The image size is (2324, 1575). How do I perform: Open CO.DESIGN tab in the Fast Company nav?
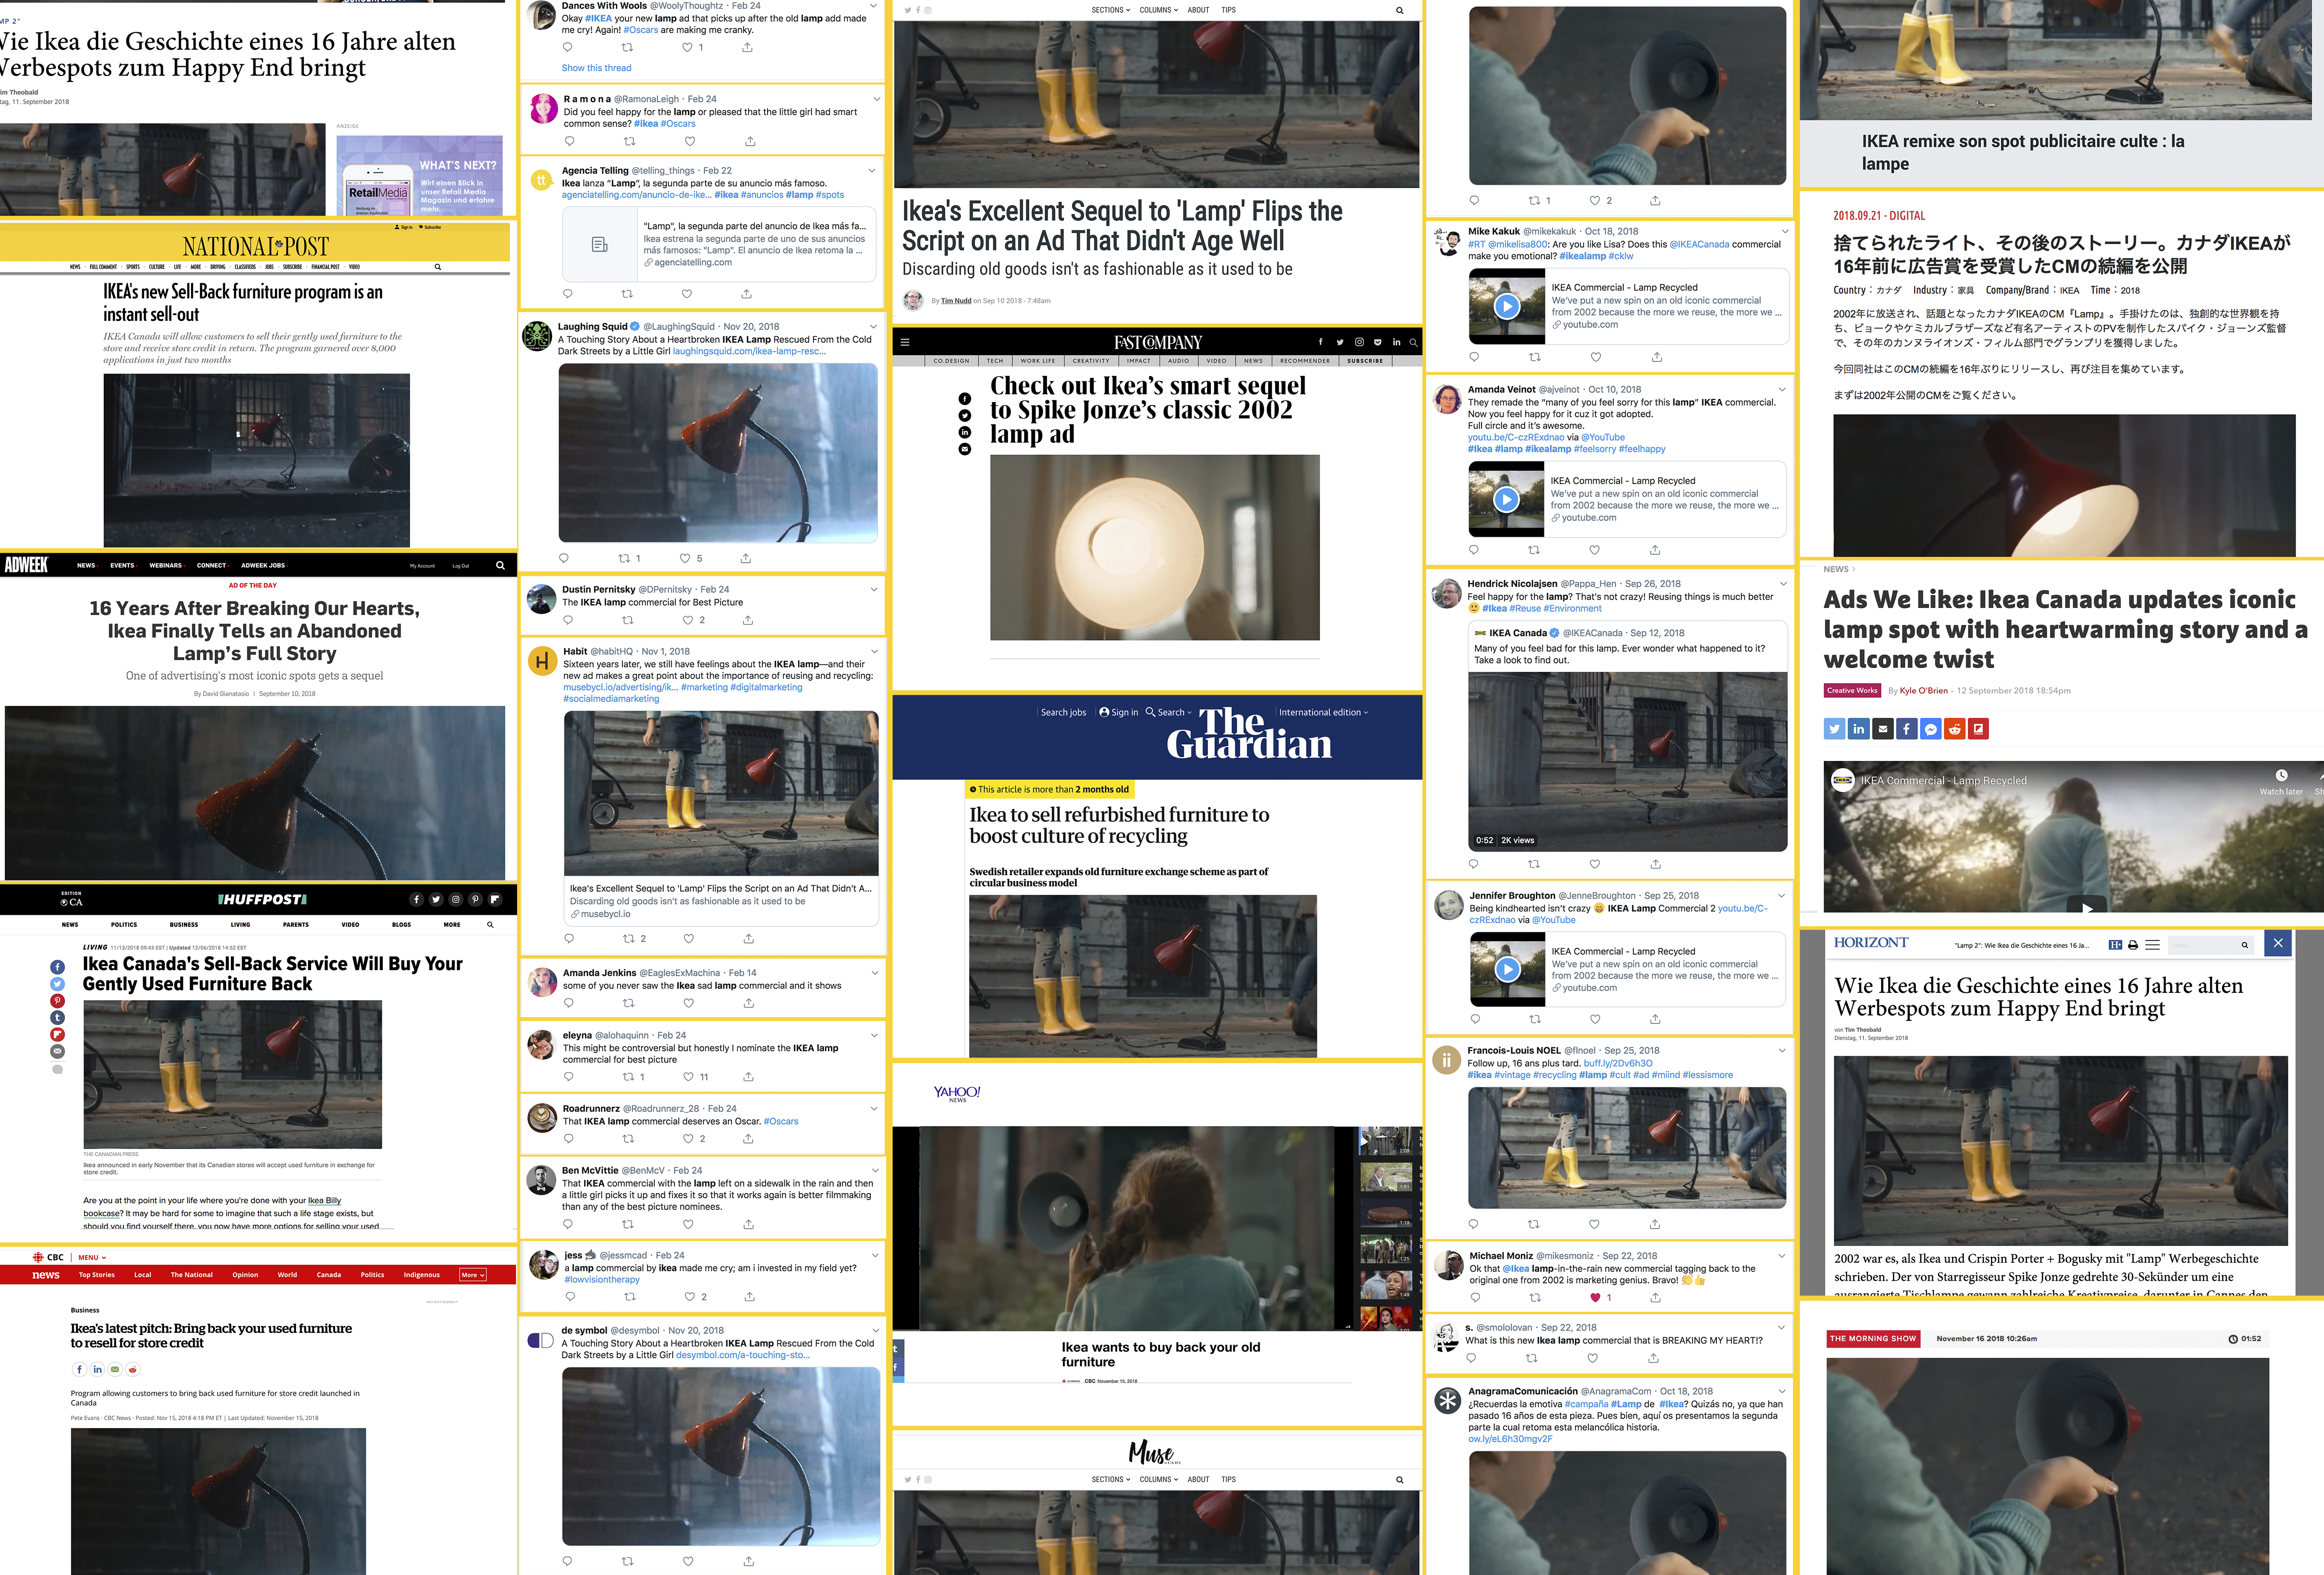[951, 361]
